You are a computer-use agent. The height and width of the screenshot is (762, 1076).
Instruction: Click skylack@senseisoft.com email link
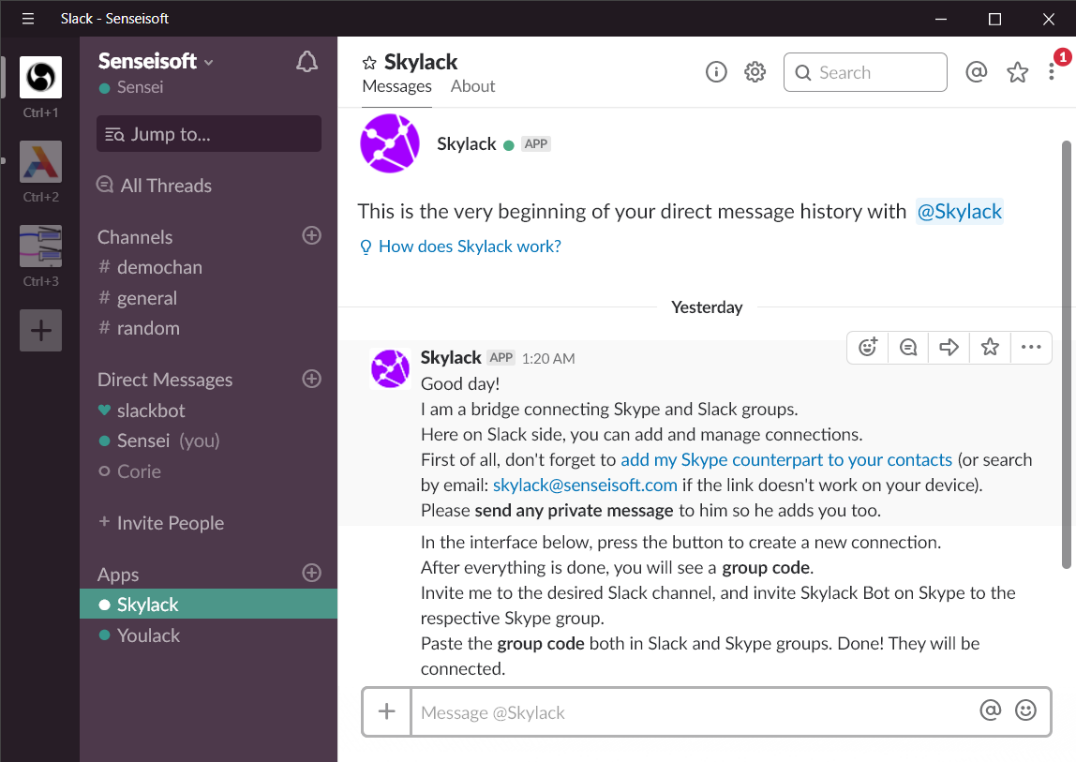[x=585, y=485]
